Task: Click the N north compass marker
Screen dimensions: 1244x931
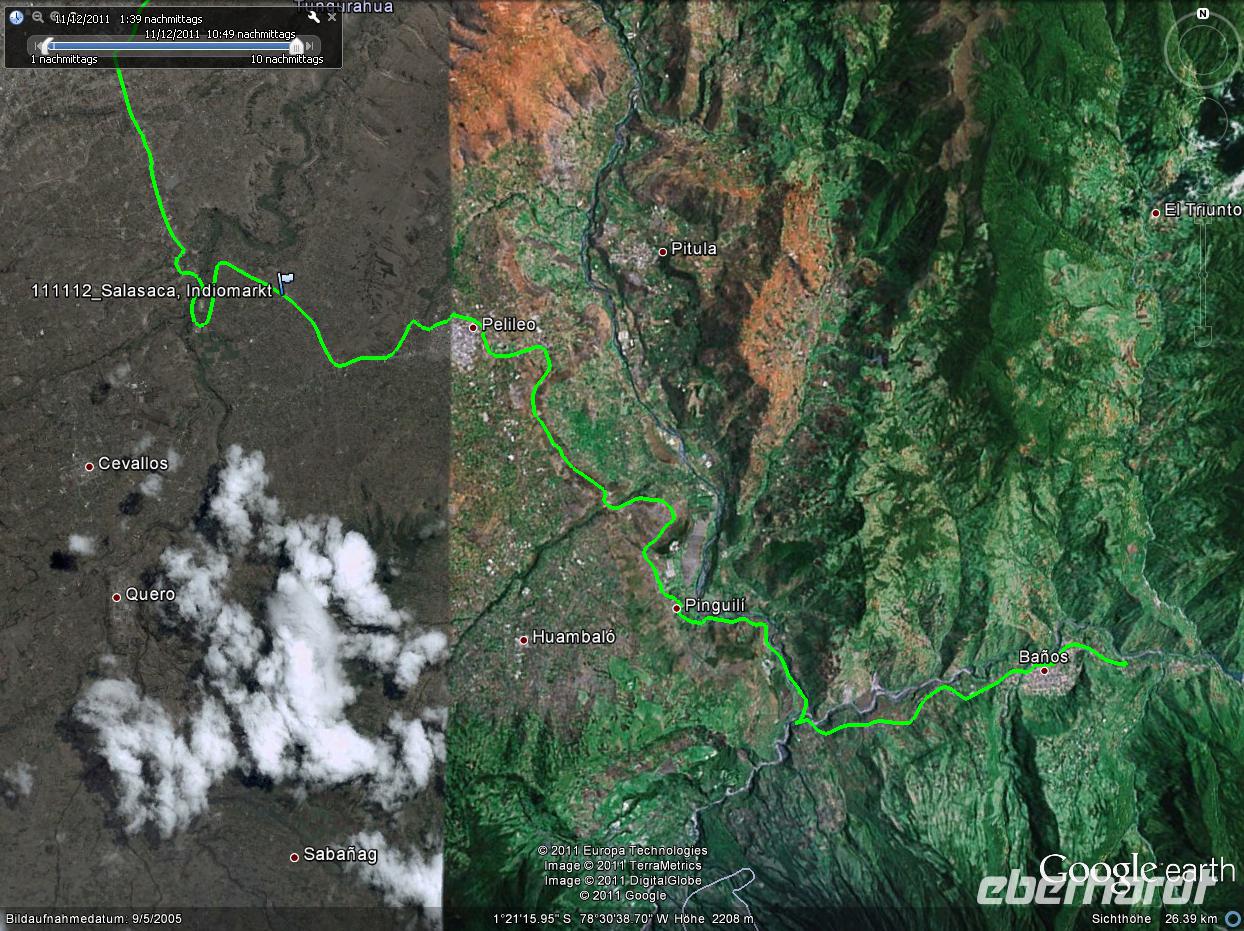Action: point(1203,14)
